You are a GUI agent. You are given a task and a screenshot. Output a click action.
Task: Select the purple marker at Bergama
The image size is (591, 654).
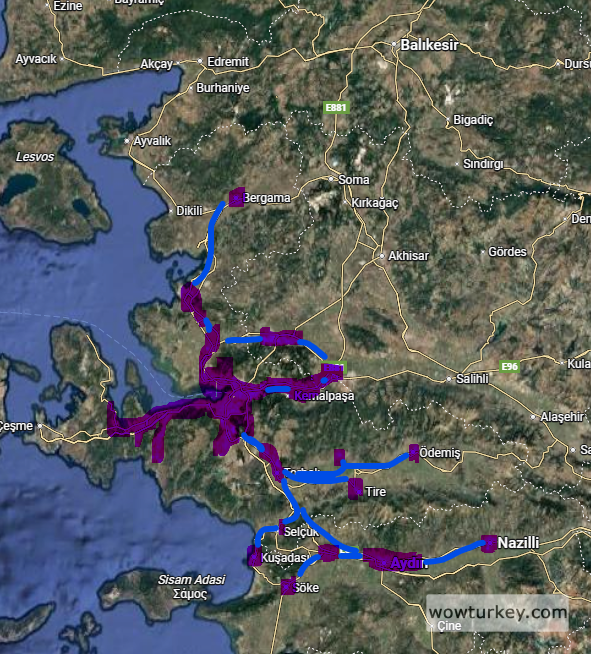pyautogui.click(x=236, y=197)
